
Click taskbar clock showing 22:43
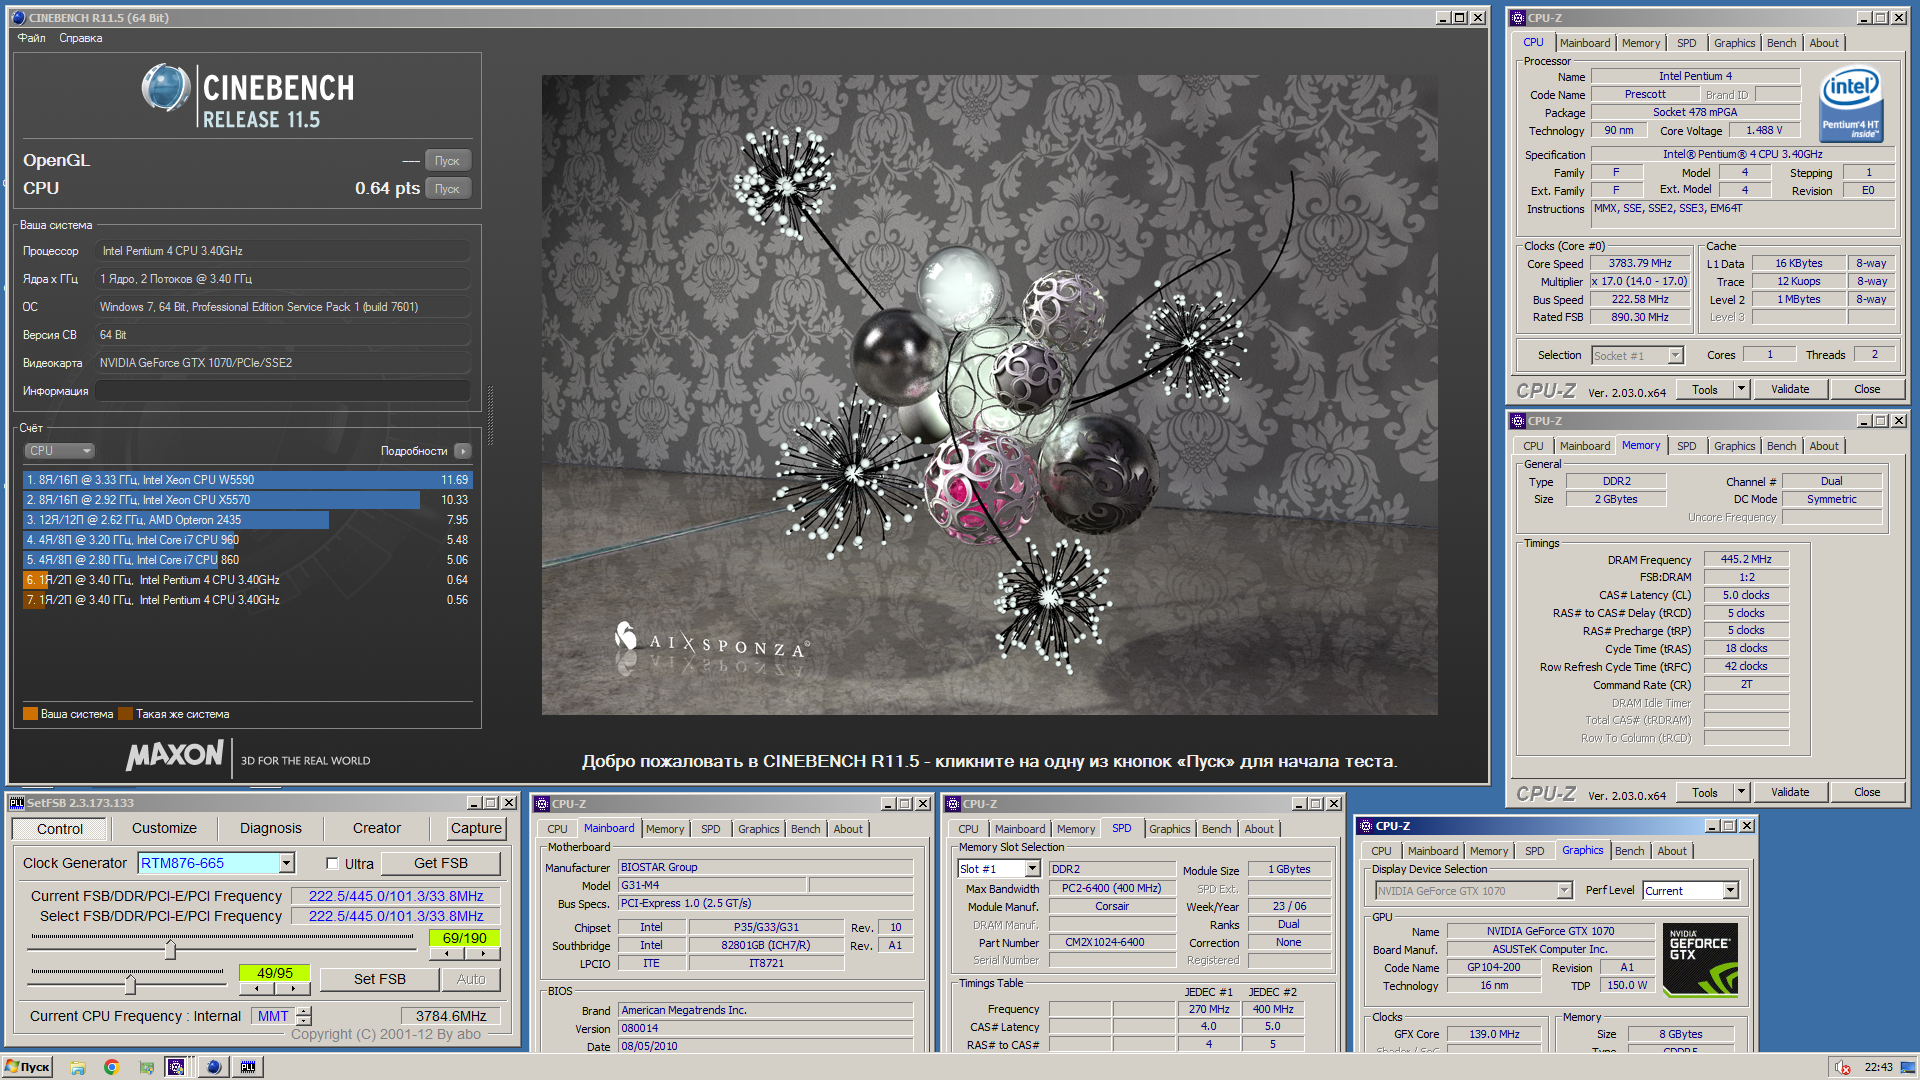pos(1878,1067)
